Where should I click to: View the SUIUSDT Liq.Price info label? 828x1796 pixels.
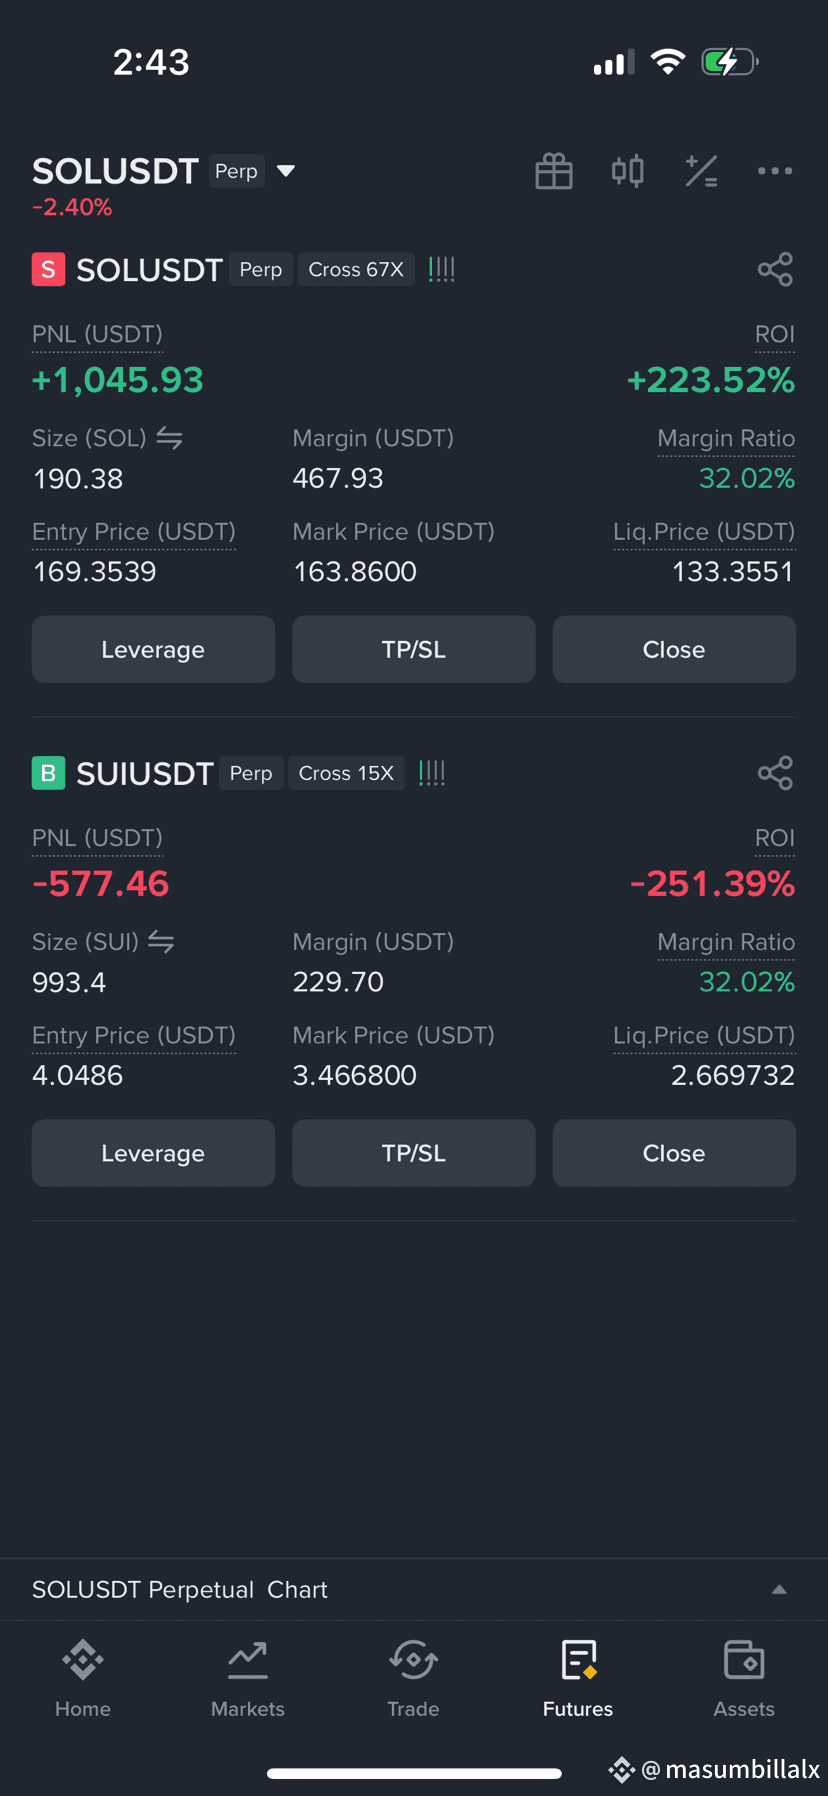coord(704,1035)
